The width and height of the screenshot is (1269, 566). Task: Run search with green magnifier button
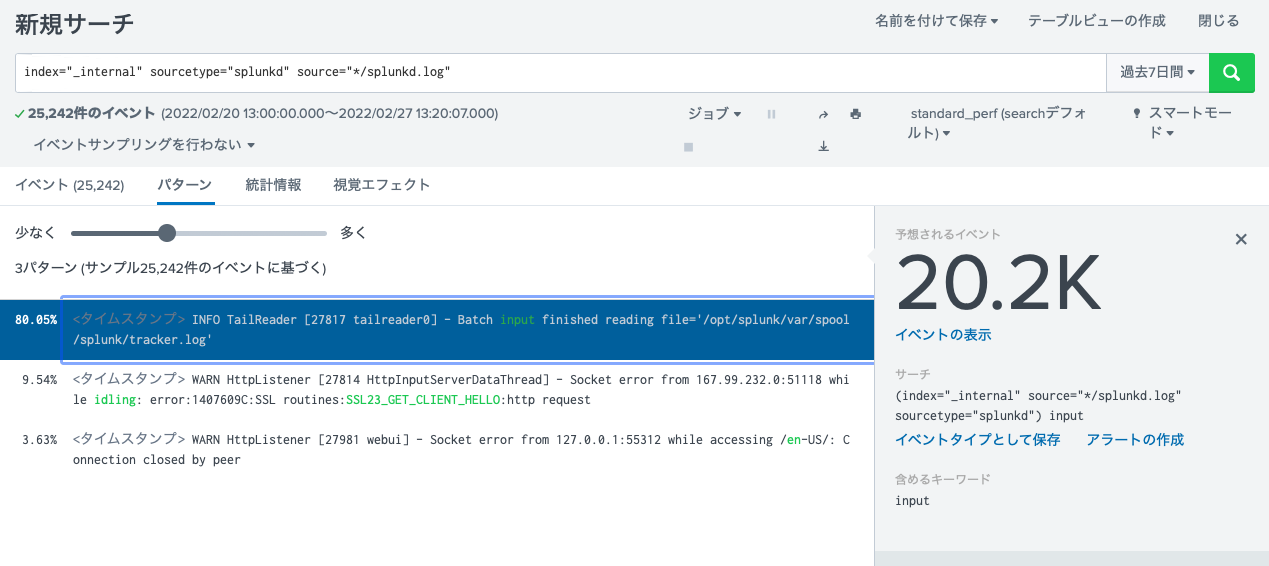(x=1231, y=72)
